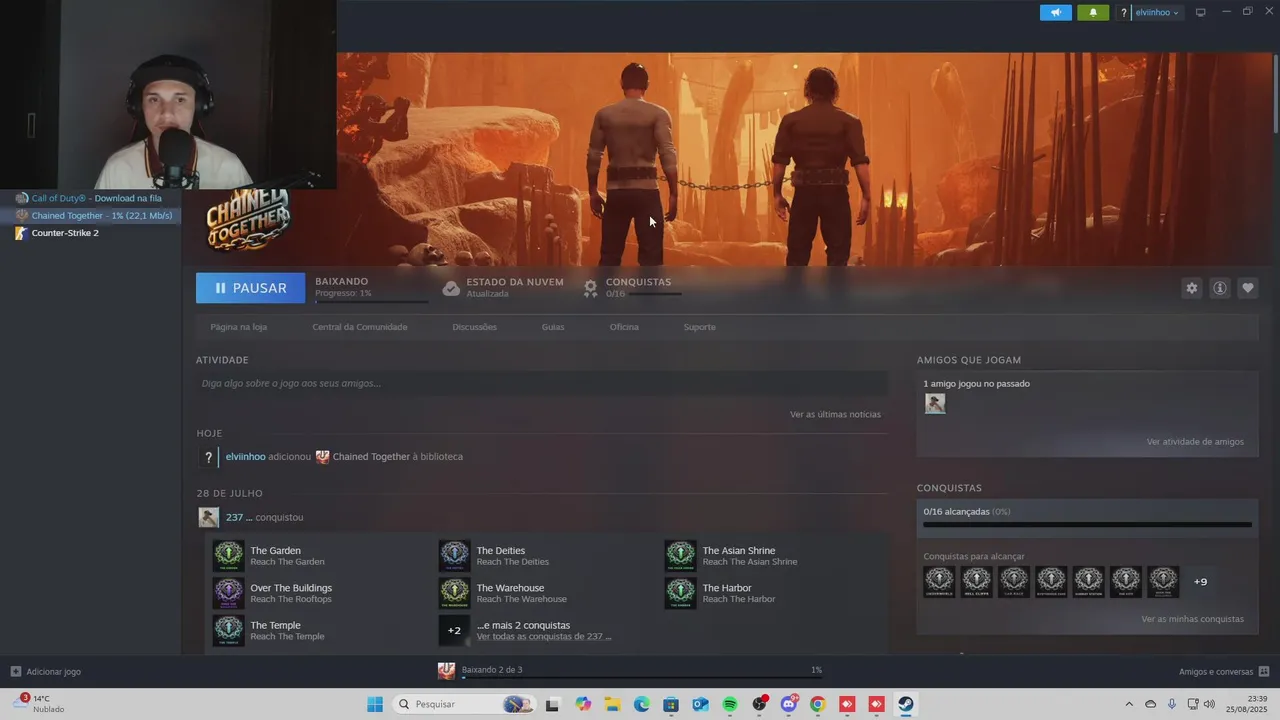
Task: Open the elviinhoo profile link in activity
Action: 245,457
